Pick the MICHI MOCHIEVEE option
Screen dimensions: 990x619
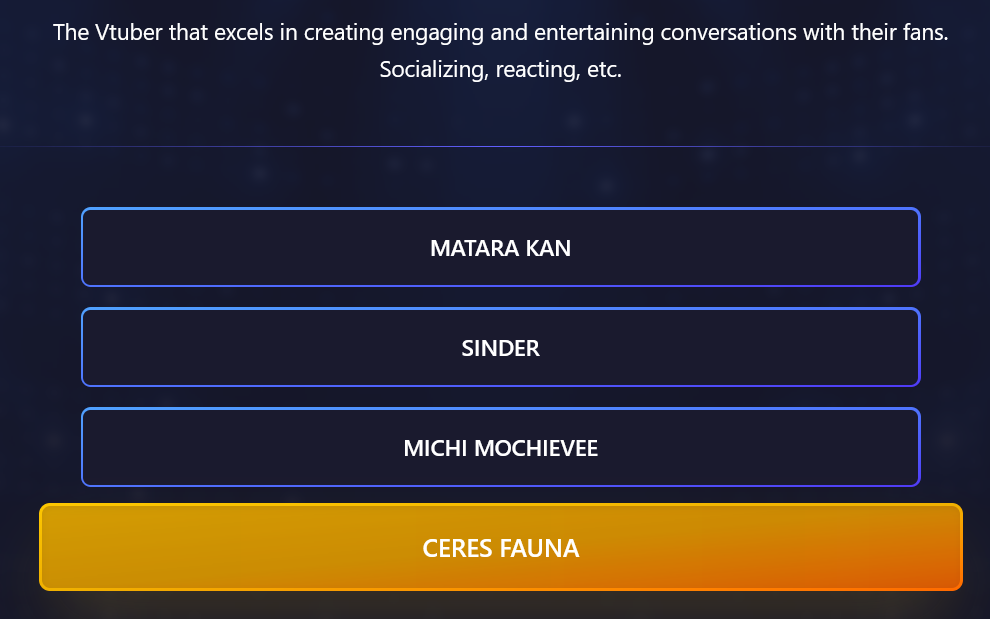pos(500,447)
